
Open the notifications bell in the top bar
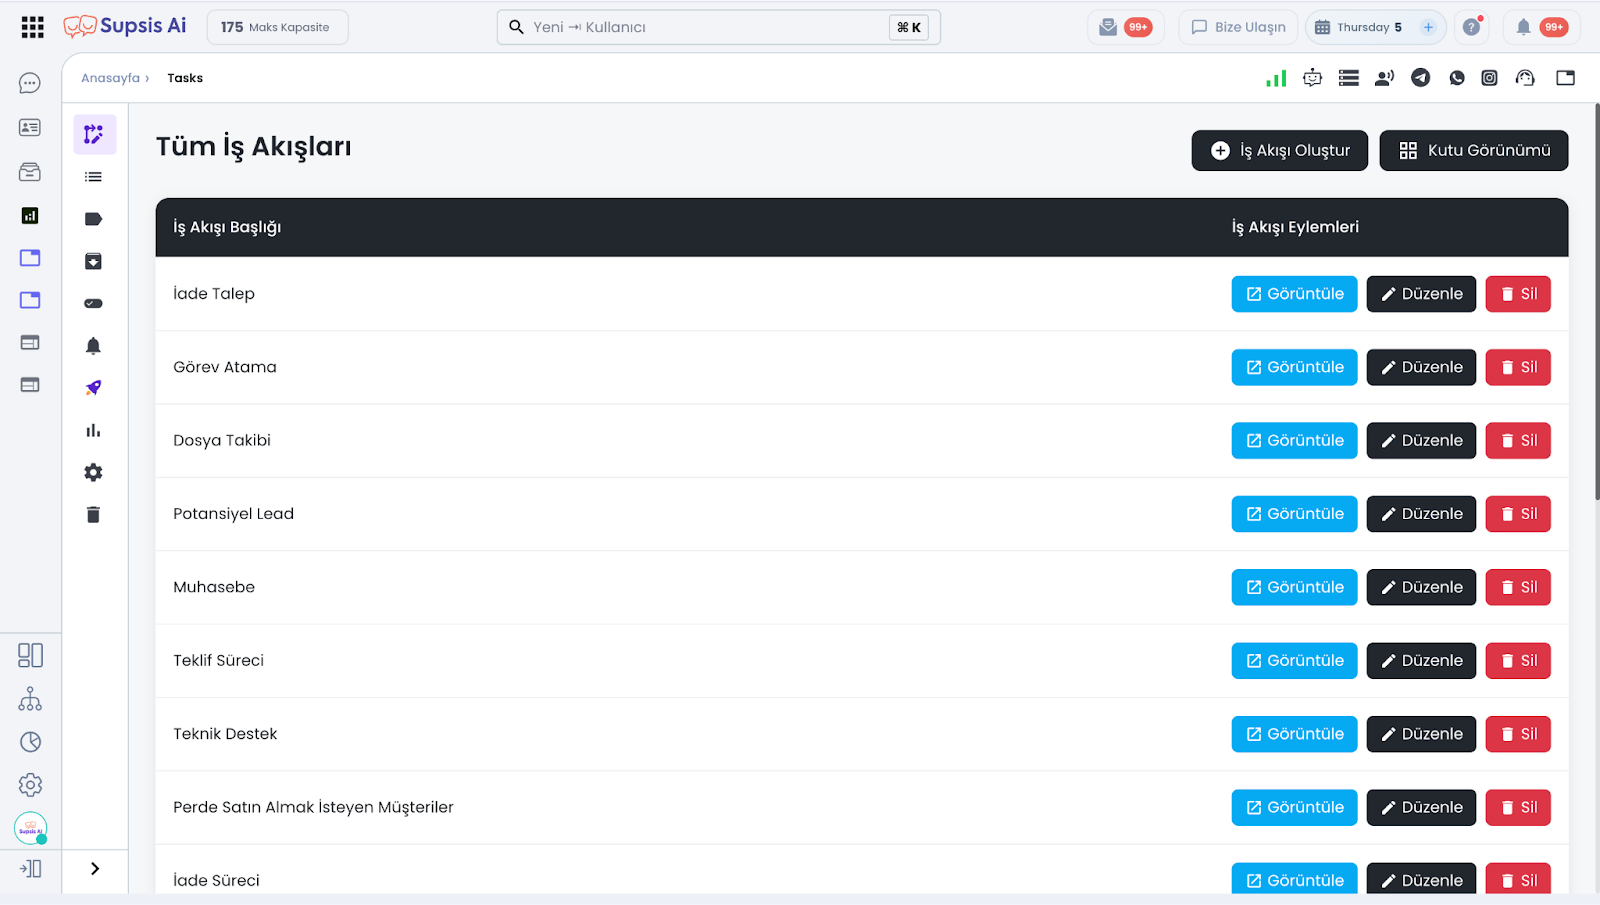point(1523,27)
